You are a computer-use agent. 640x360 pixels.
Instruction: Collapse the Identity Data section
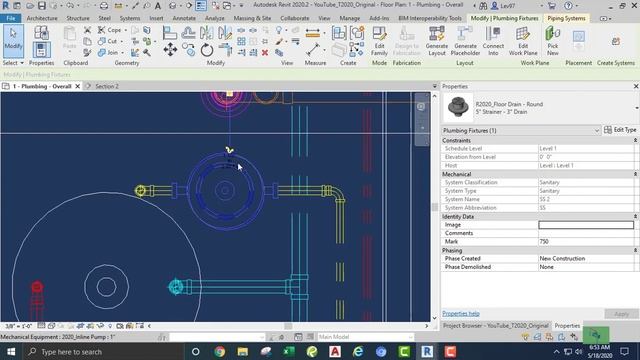point(635,216)
